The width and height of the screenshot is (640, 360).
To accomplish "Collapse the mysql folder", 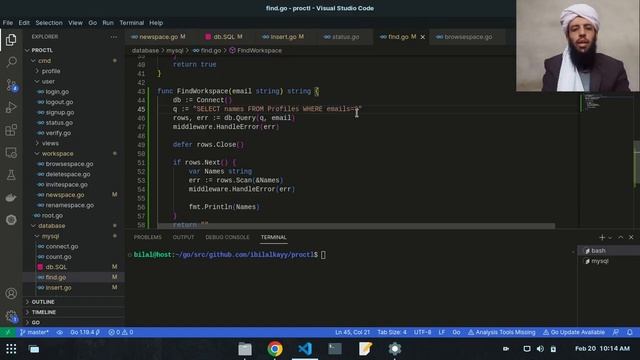I will [x=73, y=236].
